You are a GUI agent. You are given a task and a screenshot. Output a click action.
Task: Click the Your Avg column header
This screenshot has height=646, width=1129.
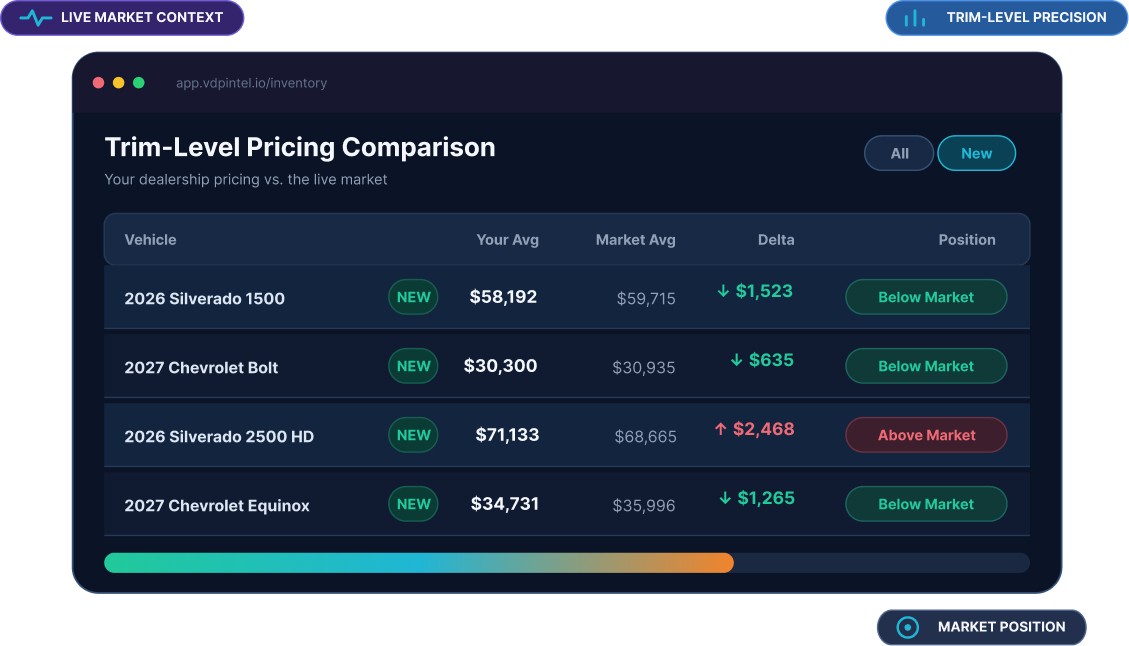pyautogui.click(x=507, y=240)
